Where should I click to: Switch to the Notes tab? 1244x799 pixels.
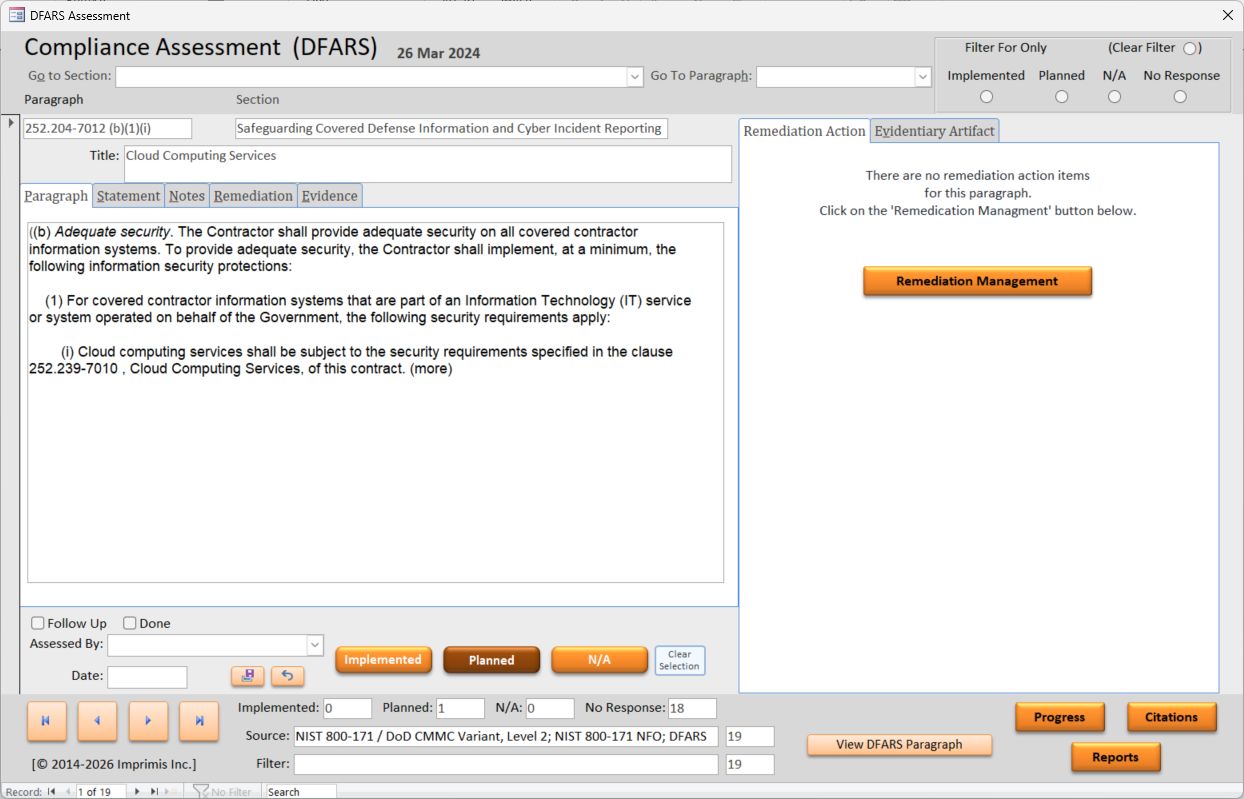187,196
